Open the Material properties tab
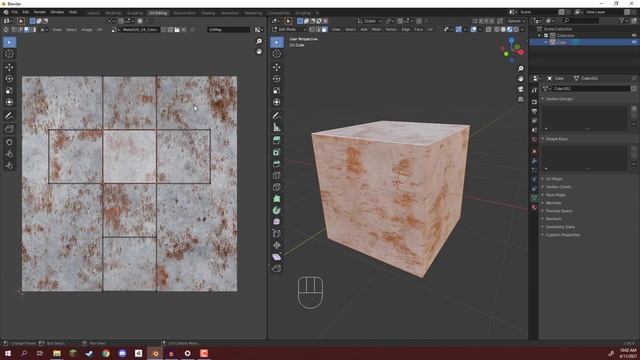Screen dimensions: 640x360 pos(534,207)
